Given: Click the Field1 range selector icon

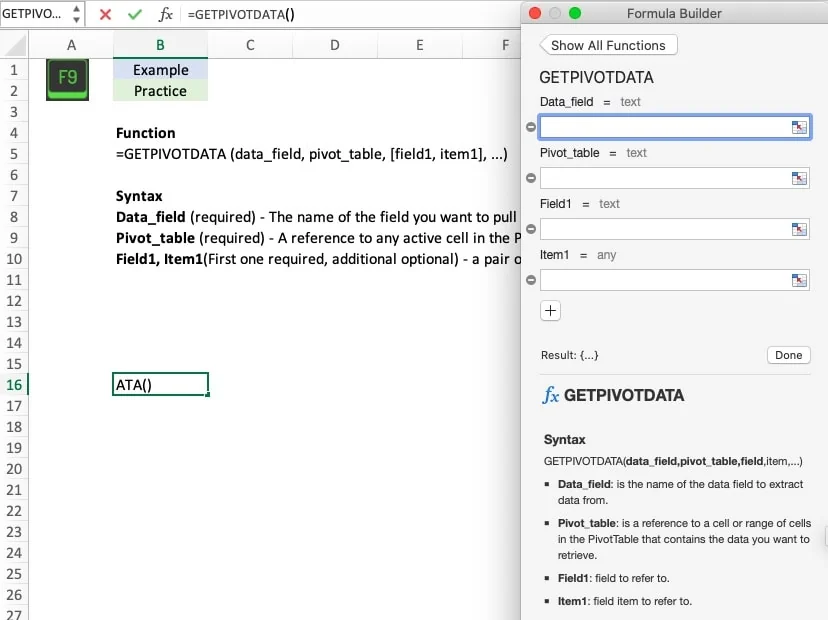Looking at the screenshot, I should [x=798, y=229].
